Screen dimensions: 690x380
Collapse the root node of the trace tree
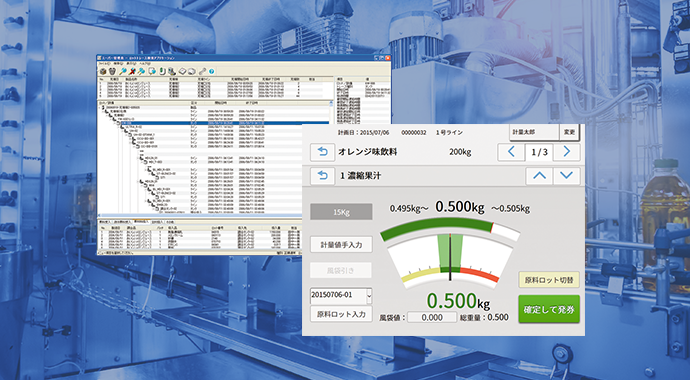click(100, 108)
